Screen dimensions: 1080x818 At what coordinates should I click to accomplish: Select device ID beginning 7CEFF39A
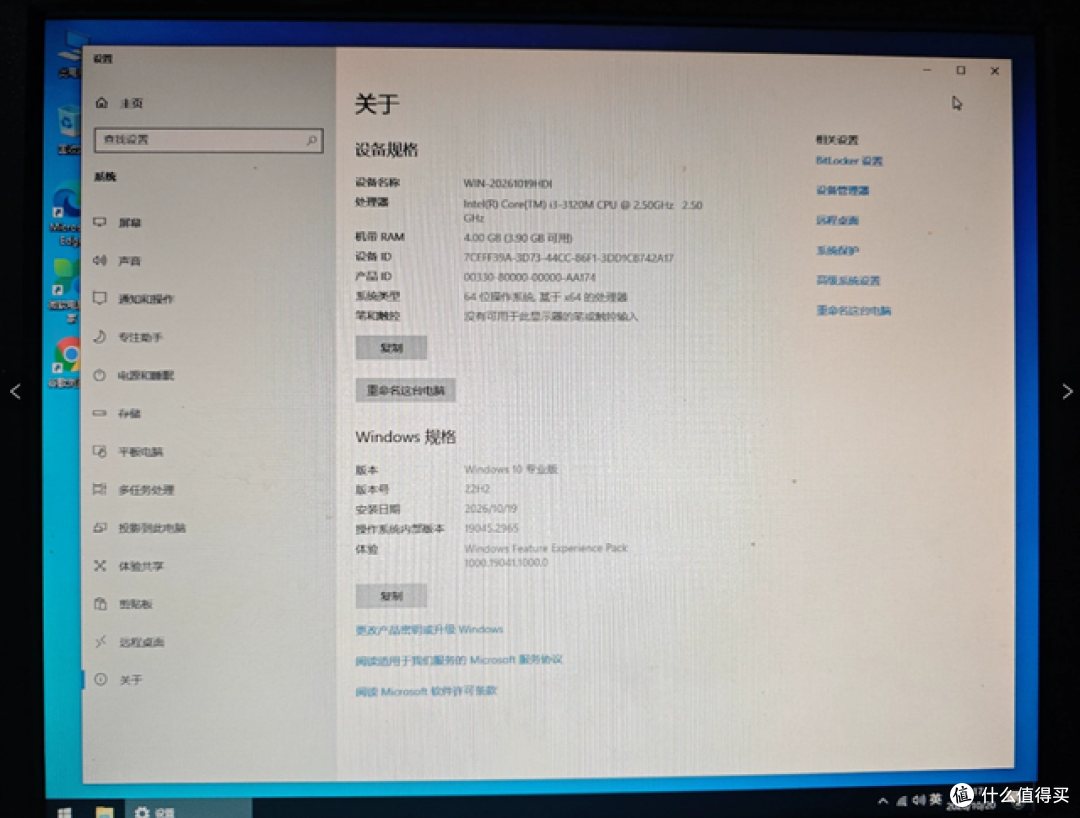[x=568, y=258]
